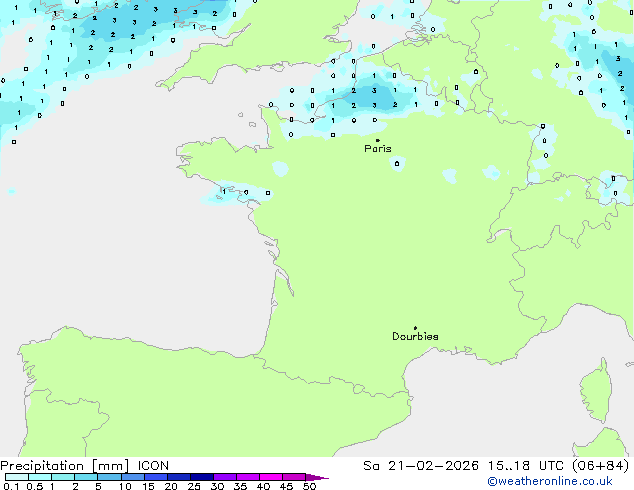Screen dimensions: 634x490
Task: Click the ICON model name text
Action: coord(153,466)
